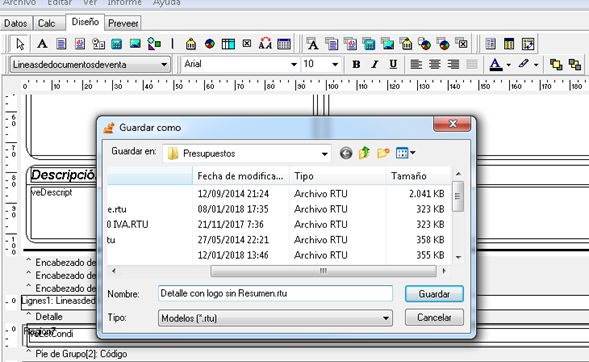Screen dimensions: 589x362
Task: Open the font color picker
Action: tap(509, 65)
